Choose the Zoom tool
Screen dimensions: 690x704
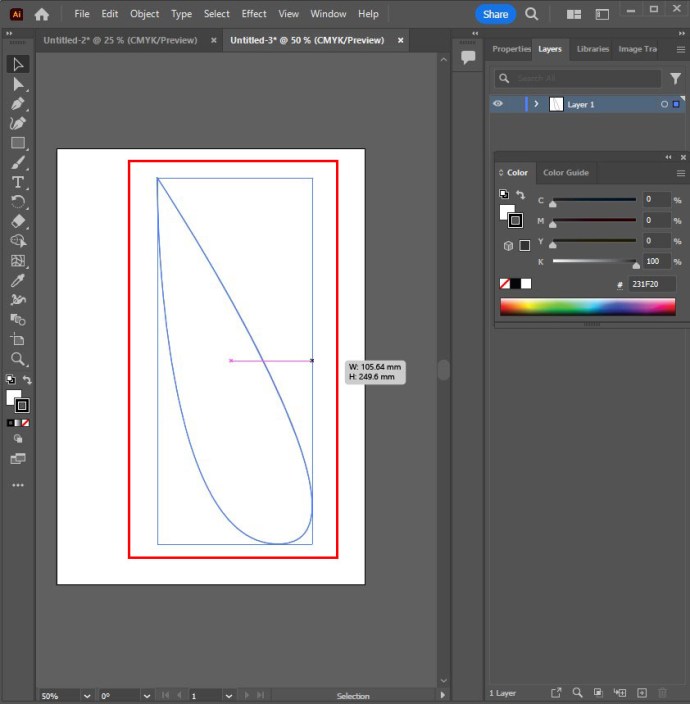pos(18,358)
